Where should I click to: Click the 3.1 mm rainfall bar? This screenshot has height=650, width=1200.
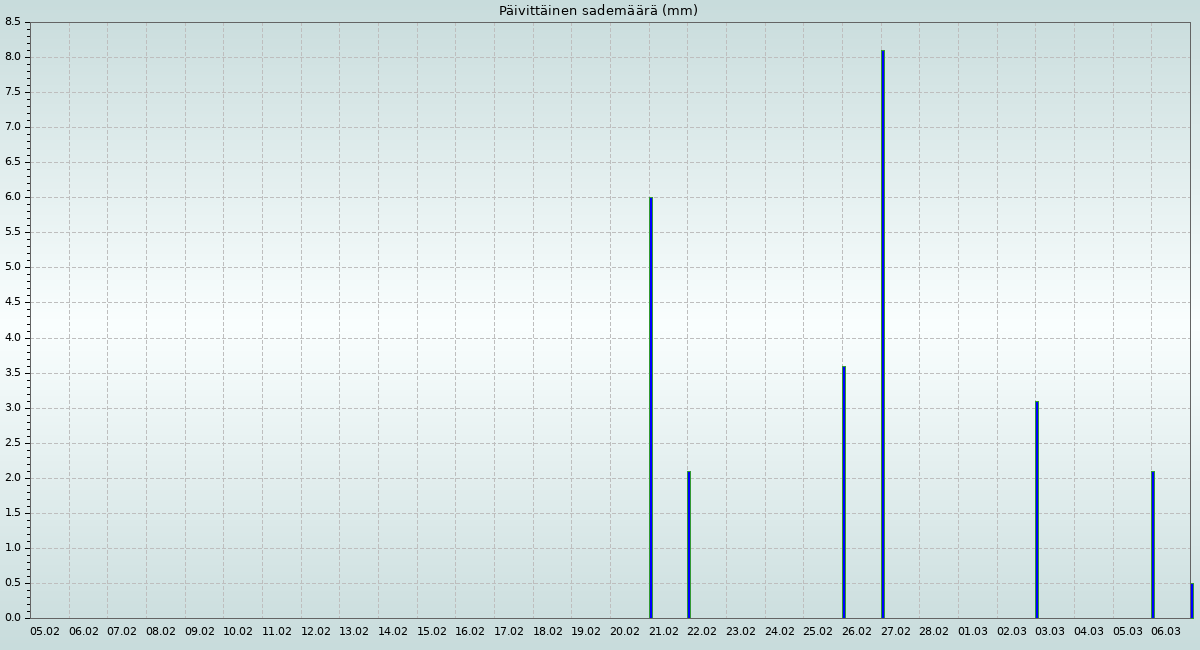[1036, 510]
